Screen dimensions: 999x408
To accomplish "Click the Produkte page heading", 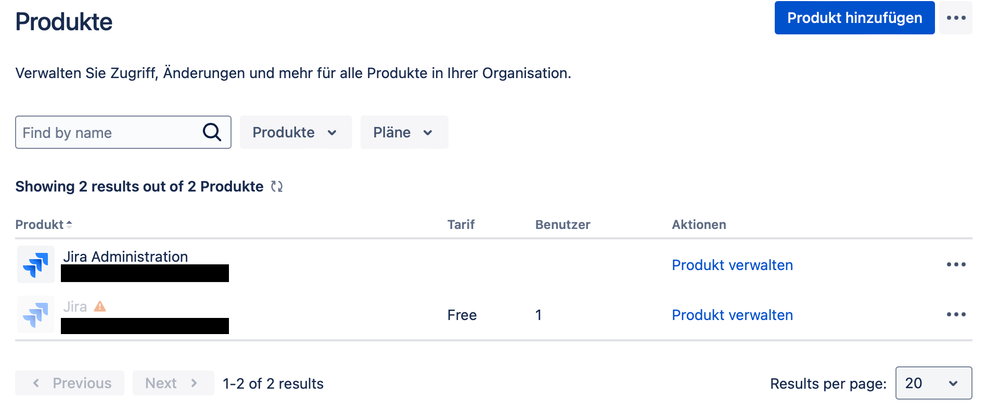I will [64, 22].
